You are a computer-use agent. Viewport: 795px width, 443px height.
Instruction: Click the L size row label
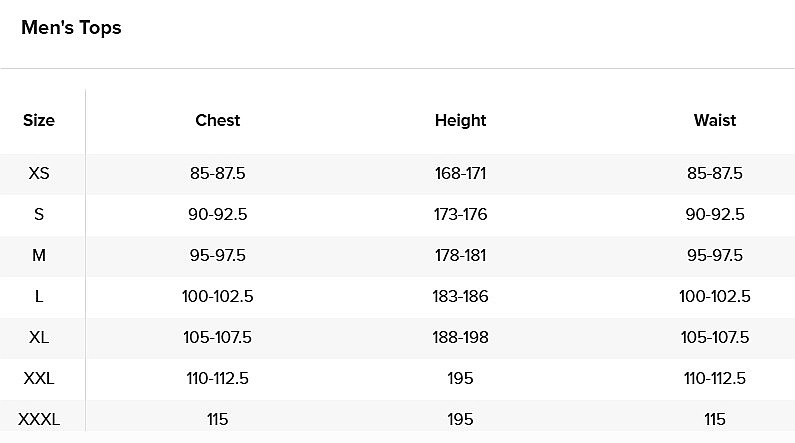(x=39, y=296)
